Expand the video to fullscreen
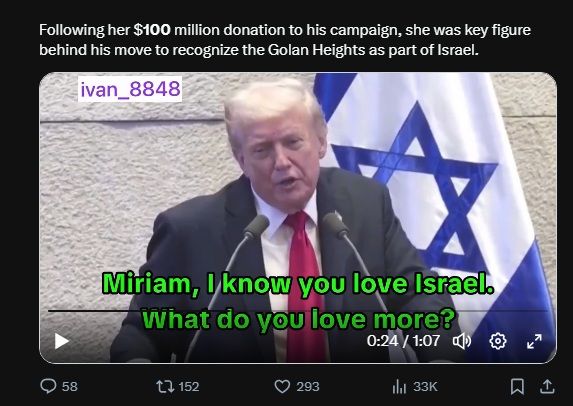This screenshot has height=406, width=573. pyautogui.click(x=534, y=341)
